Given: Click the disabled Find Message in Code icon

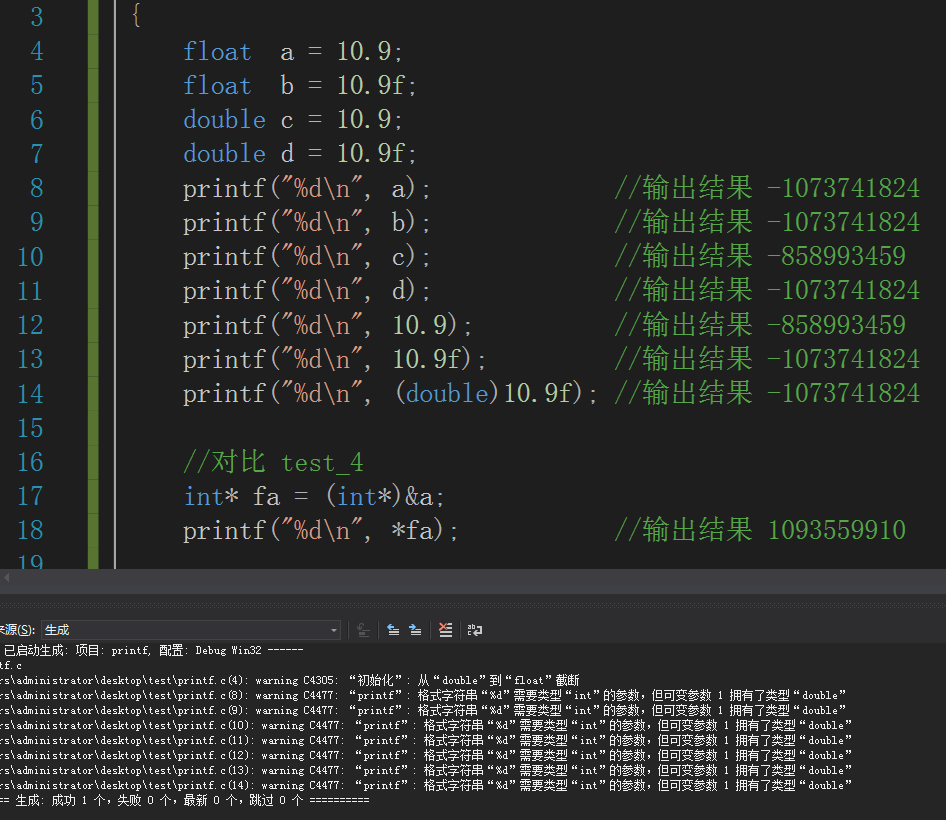Looking at the screenshot, I should click(x=363, y=630).
